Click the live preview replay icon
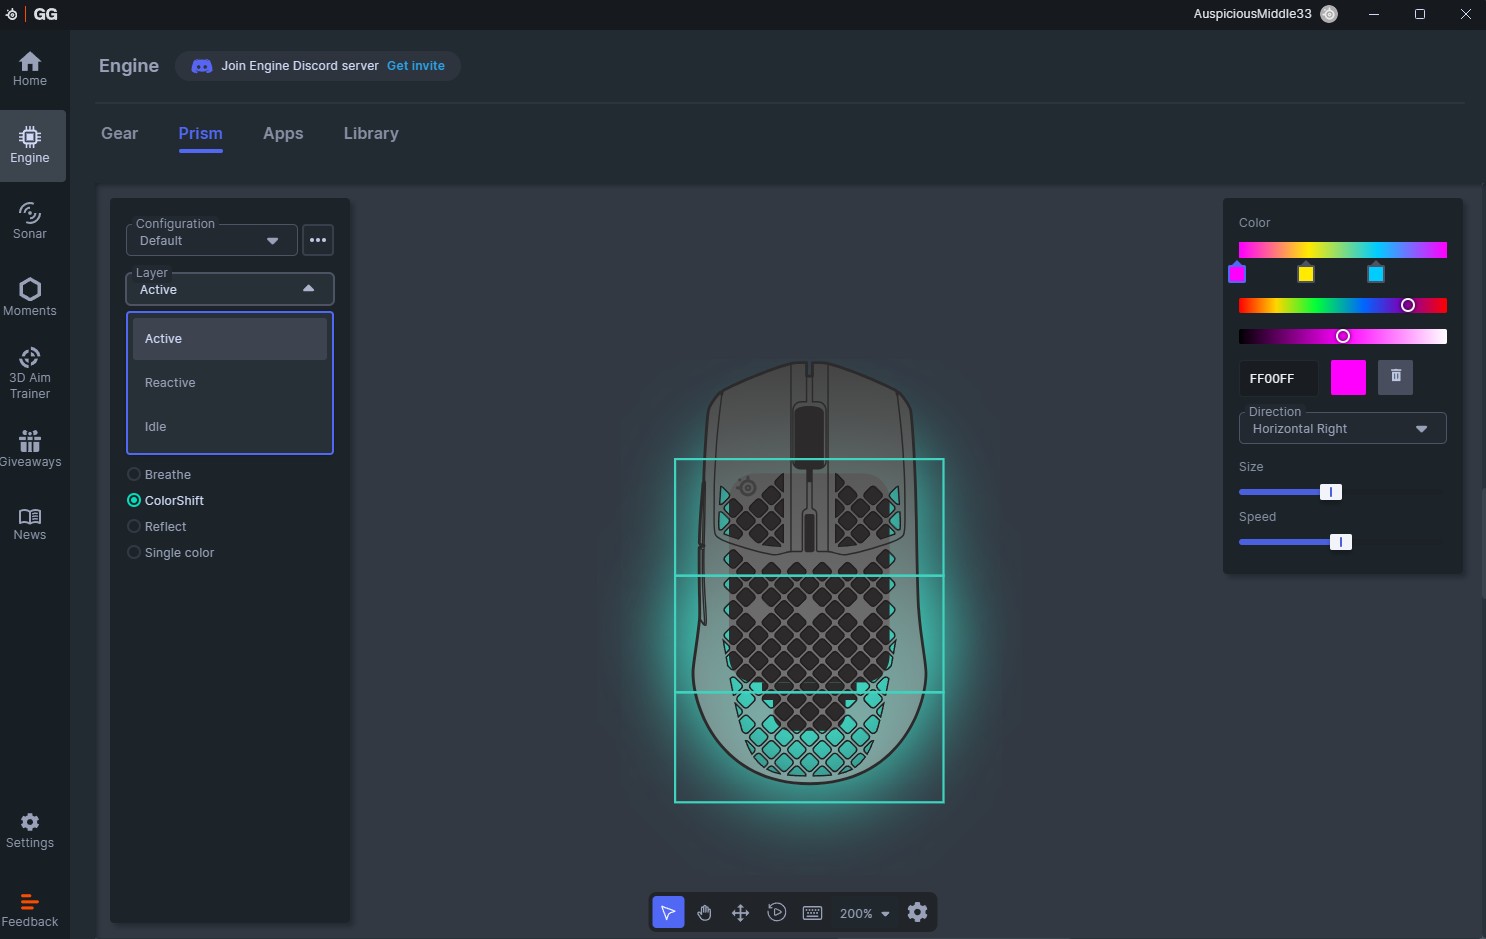Screen dimensions: 1486x939 pyautogui.click(x=776, y=912)
